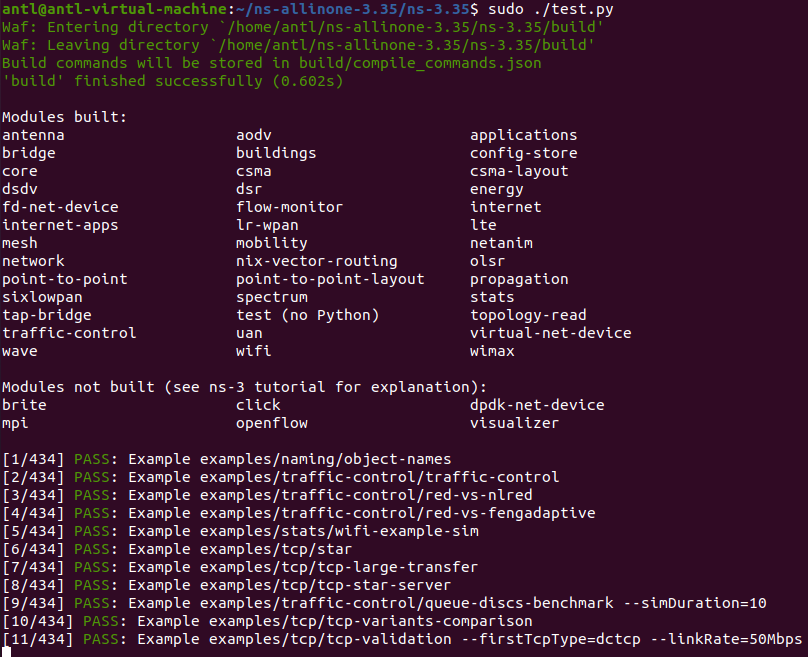Click the 'sudo ./test.py' command text
The width and height of the screenshot is (808, 657).
tap(550, 9)
